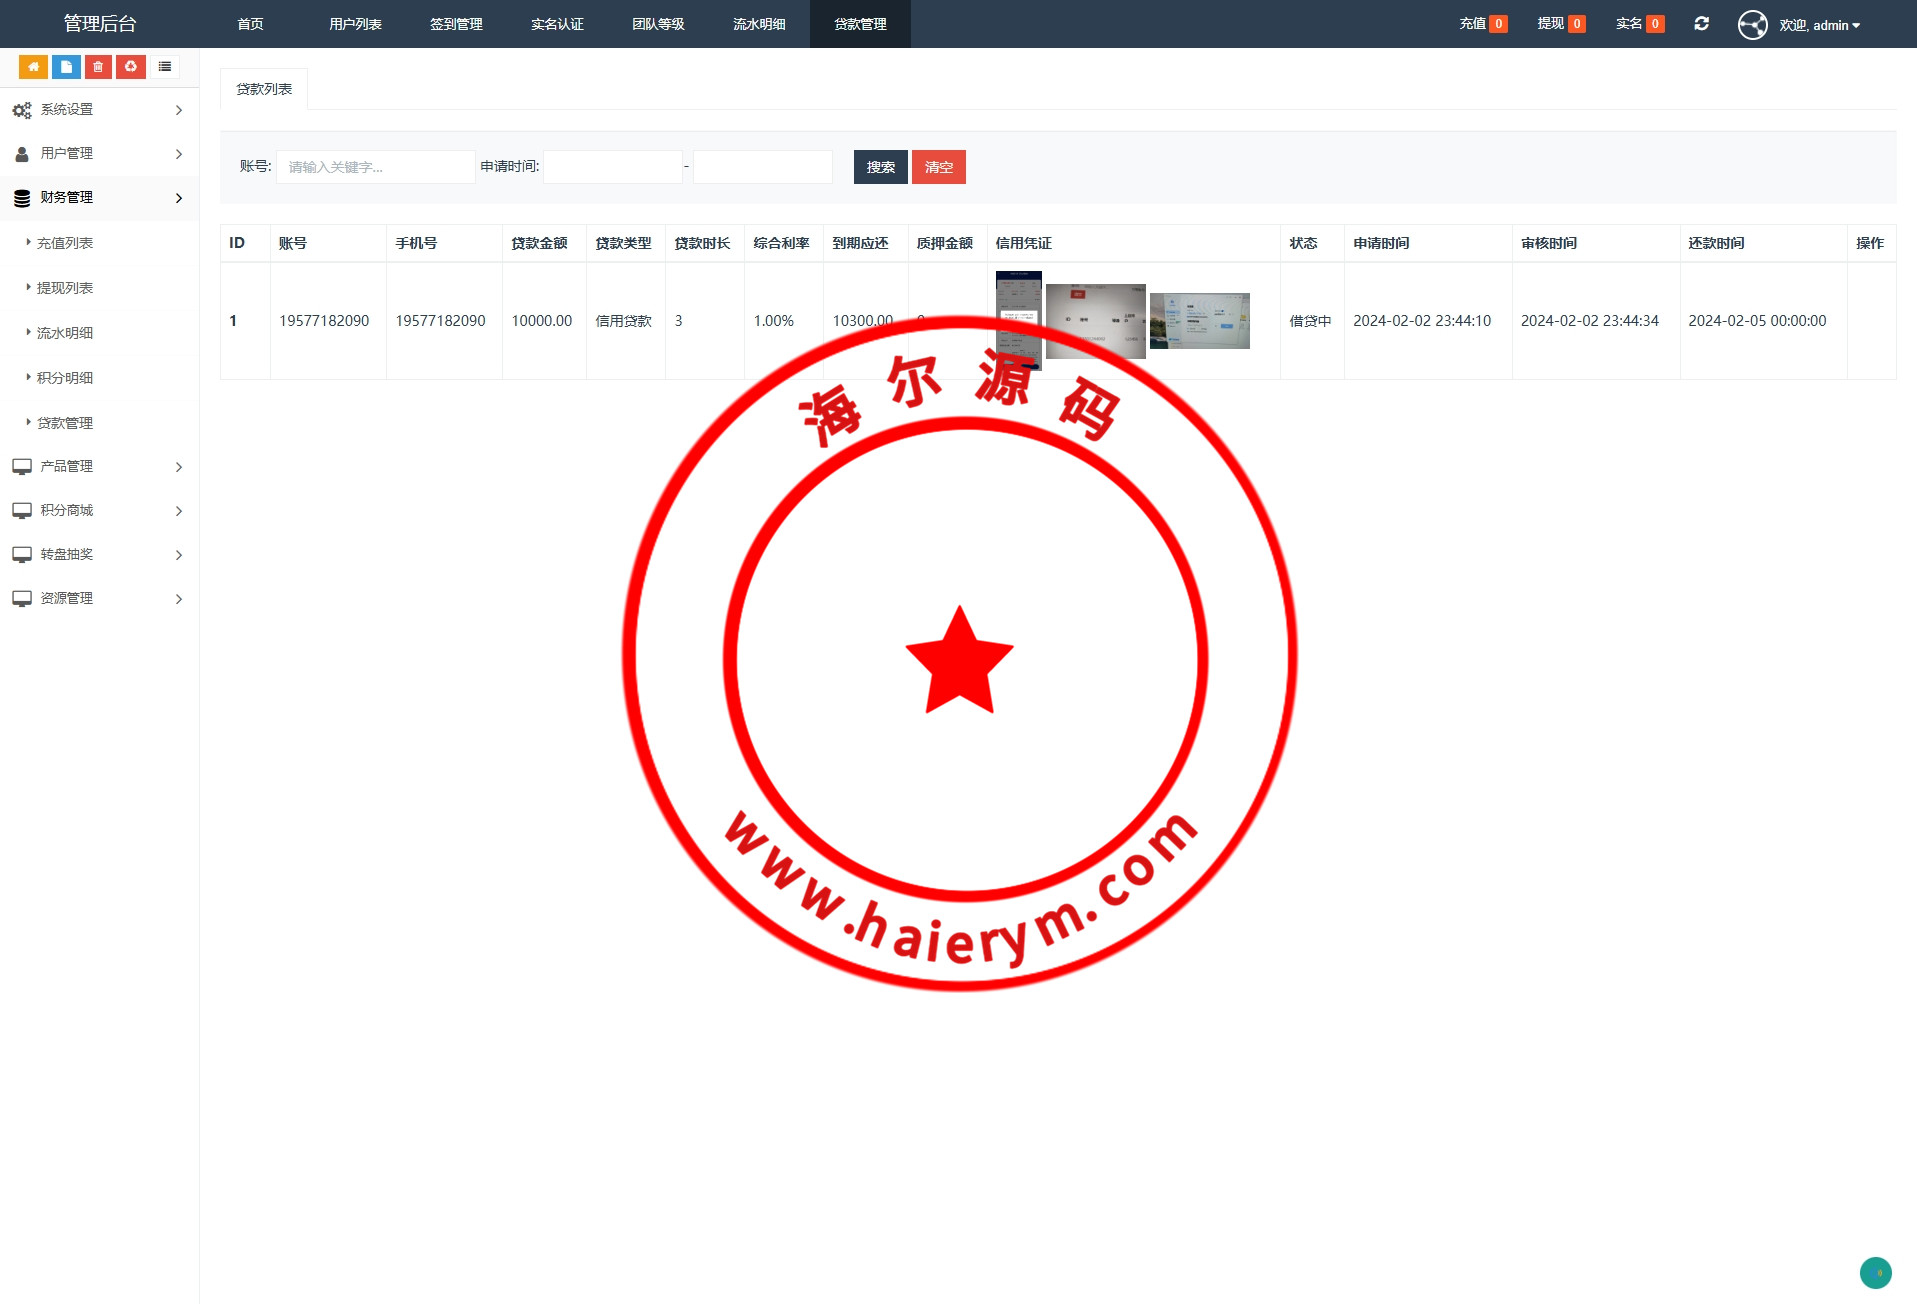Click the red recycle icon button
The height and width of the screenshot is (1304, 1917).
131,67
